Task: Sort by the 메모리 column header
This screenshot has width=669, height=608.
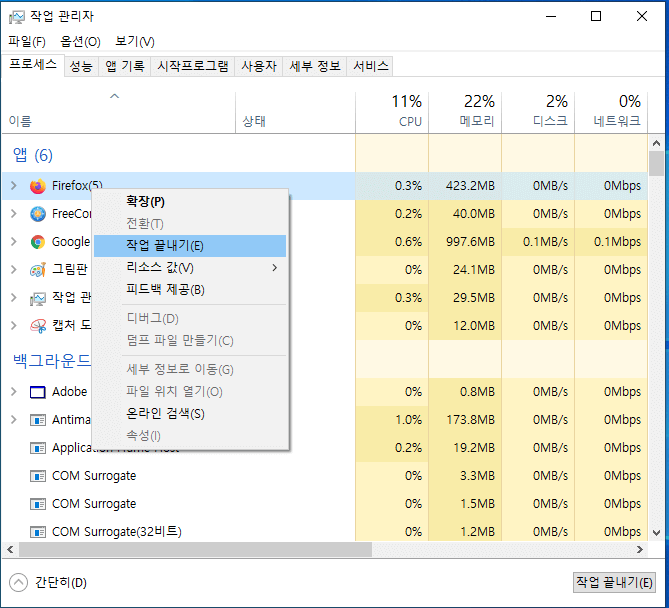Action: tap(465, 112)
